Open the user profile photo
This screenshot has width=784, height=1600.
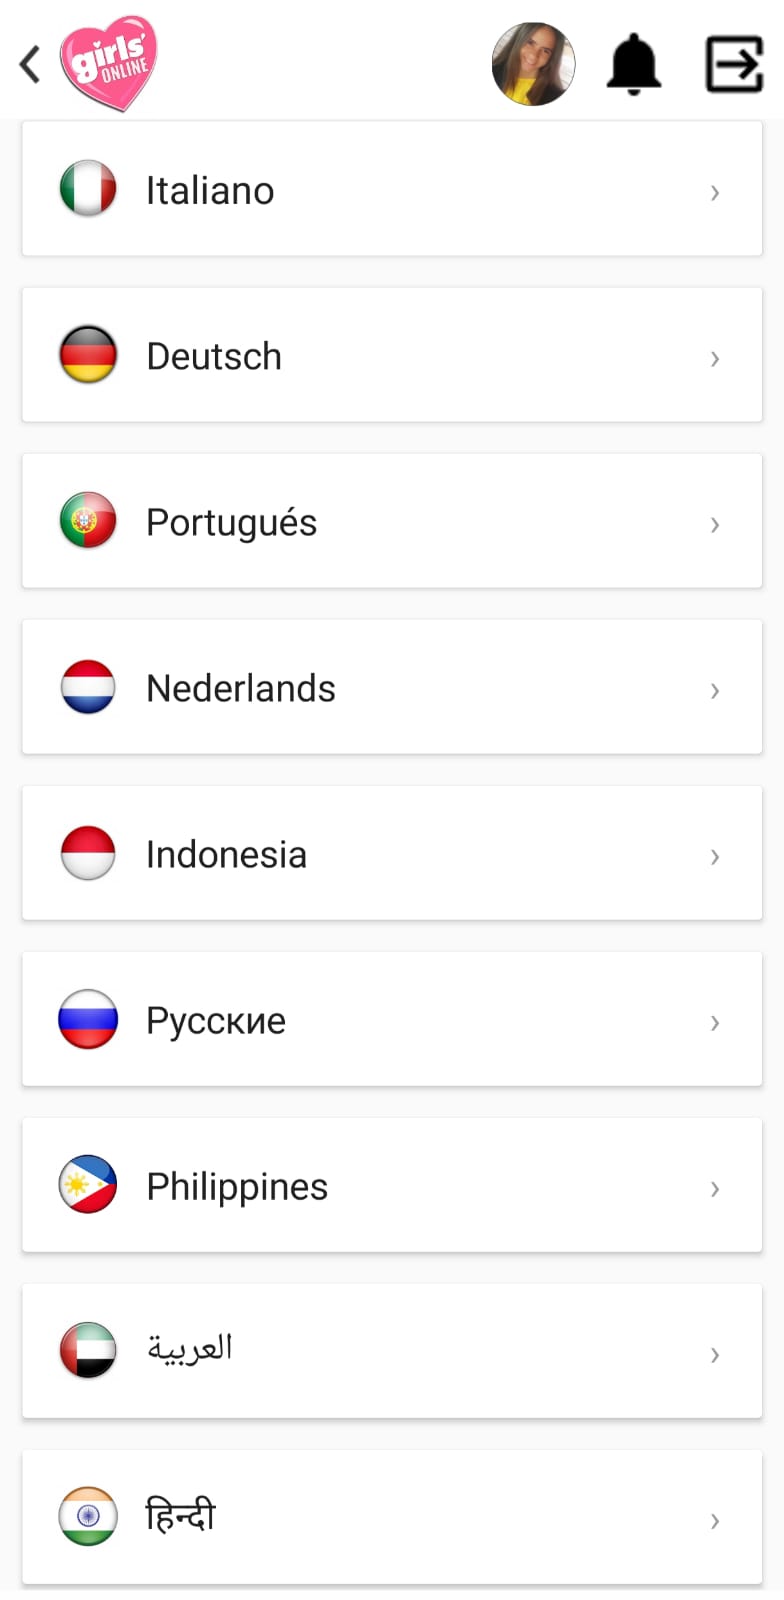[533, 64]
